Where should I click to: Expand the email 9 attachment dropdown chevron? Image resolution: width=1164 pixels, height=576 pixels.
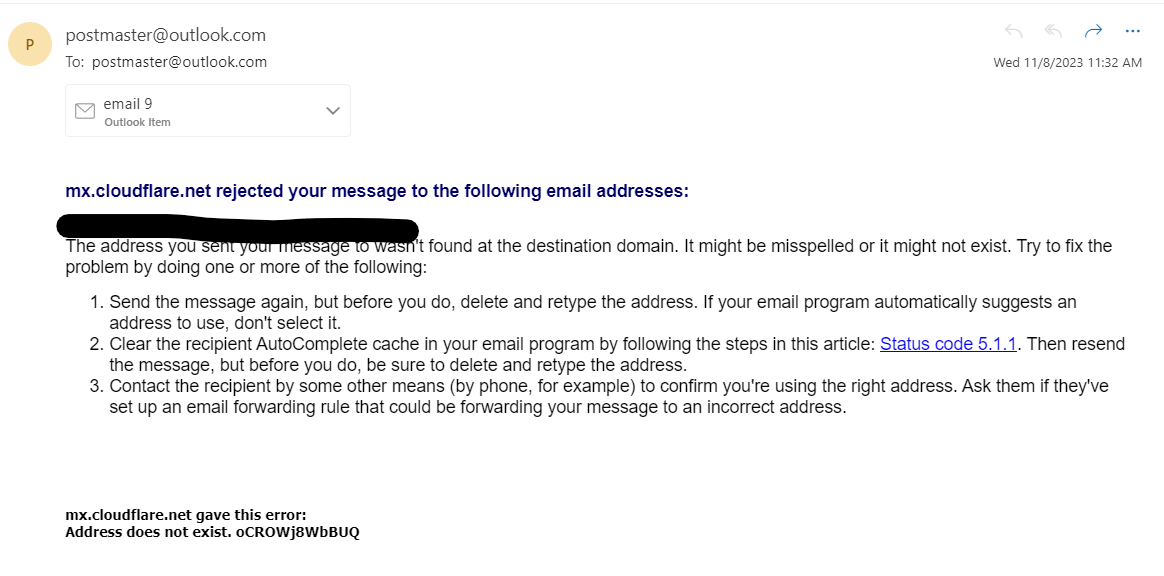(333, 111)
